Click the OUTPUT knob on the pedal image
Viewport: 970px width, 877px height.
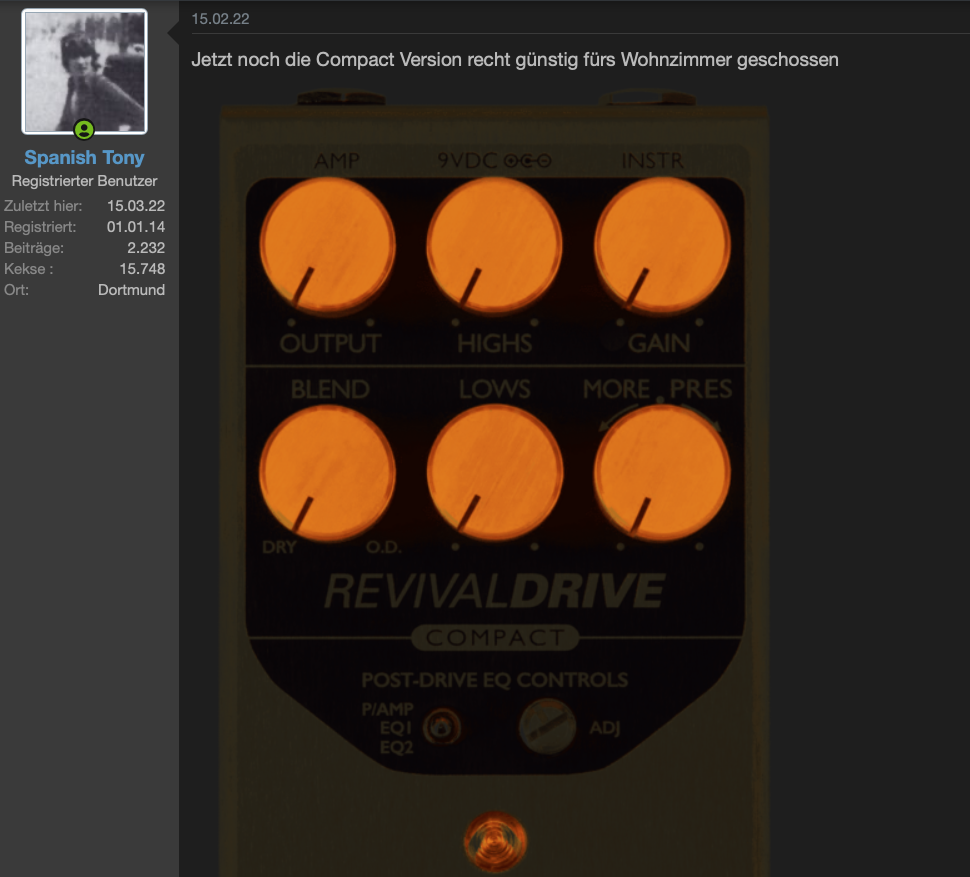coord(327,244)
